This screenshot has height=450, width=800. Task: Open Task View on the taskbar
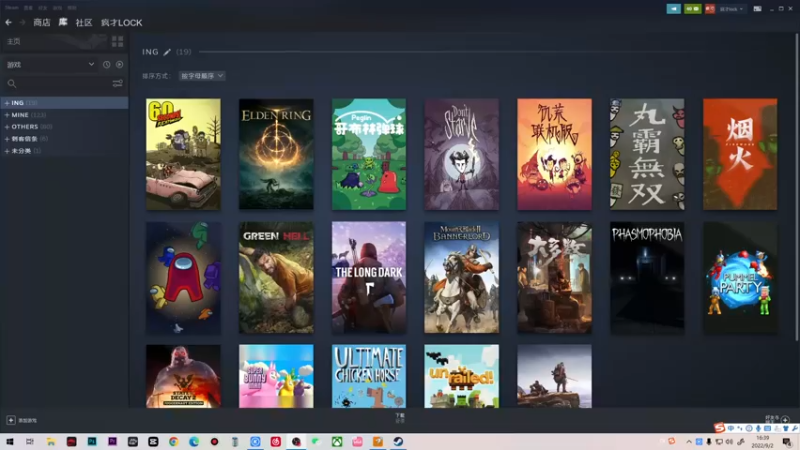point(30,442)
